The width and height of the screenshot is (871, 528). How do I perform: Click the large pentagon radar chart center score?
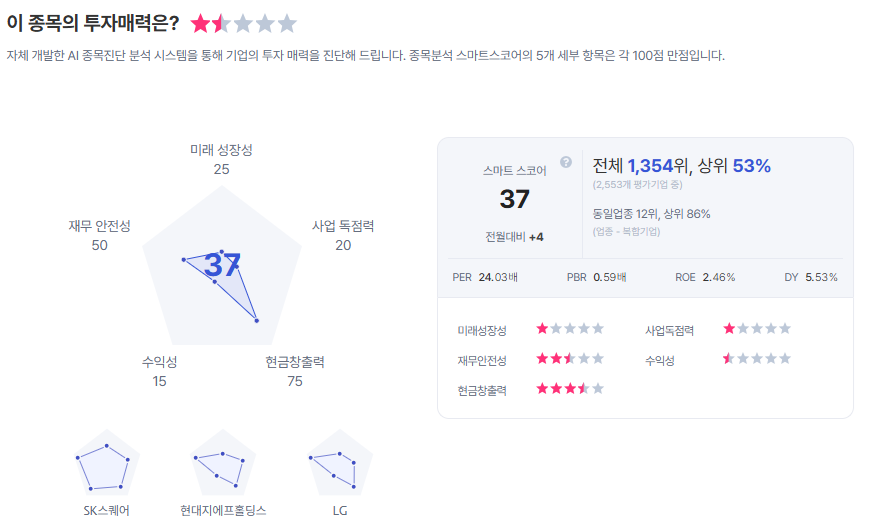tap(222, 266)
